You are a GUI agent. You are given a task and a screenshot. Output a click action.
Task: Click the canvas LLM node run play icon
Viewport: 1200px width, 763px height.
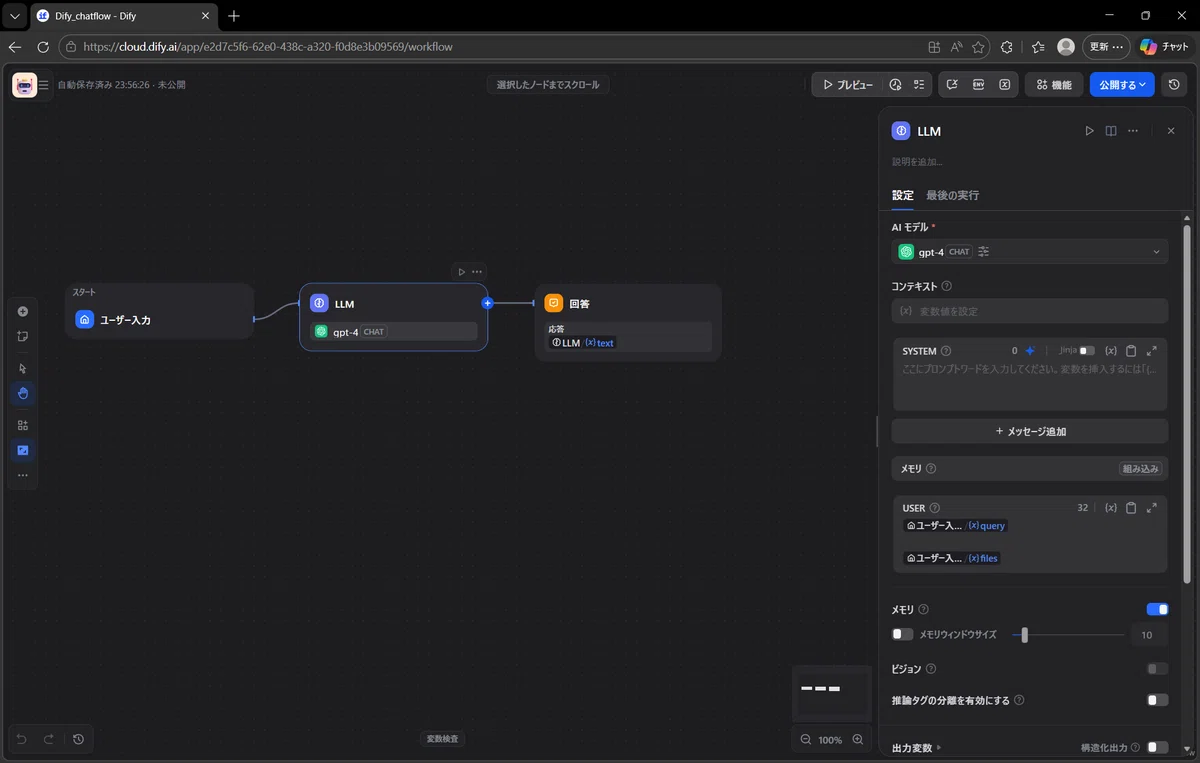(461, 271)
